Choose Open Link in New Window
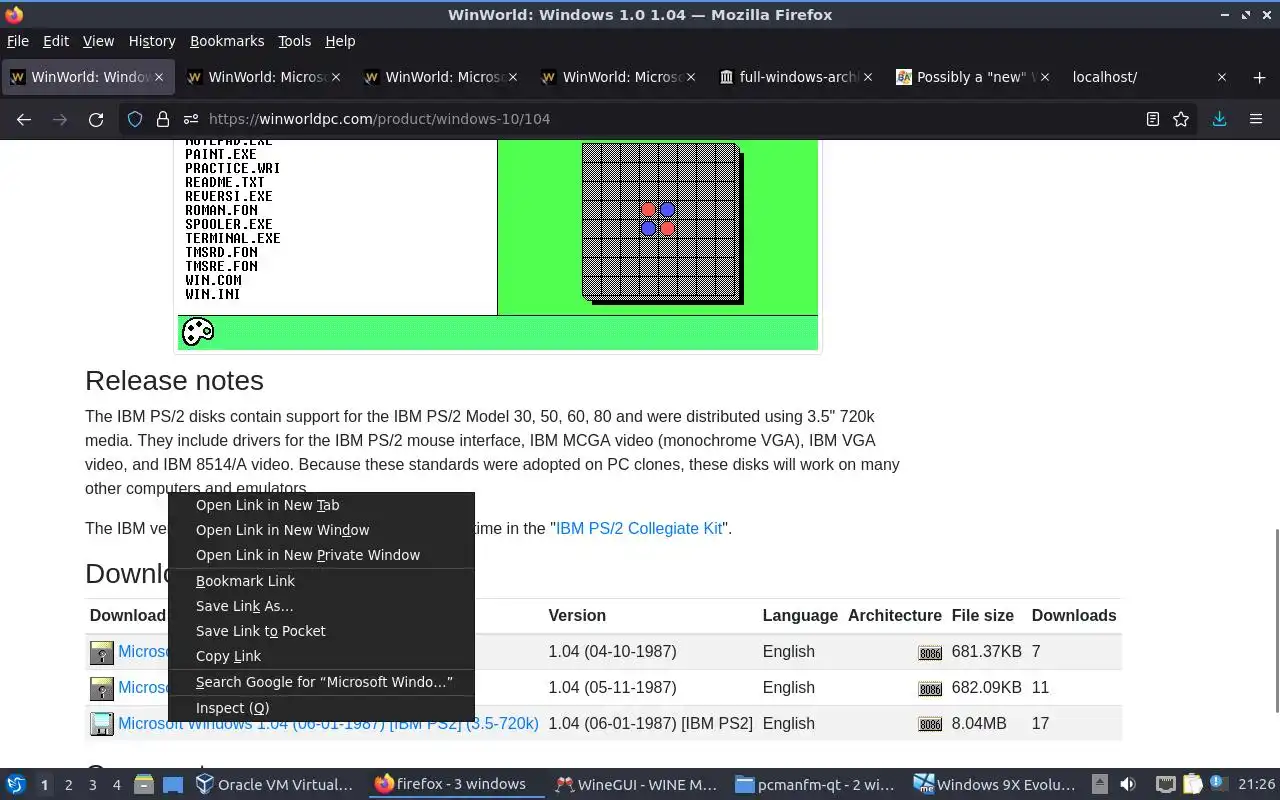The width and height of the screenshot is (1280, 800). (x=321, y=530)
